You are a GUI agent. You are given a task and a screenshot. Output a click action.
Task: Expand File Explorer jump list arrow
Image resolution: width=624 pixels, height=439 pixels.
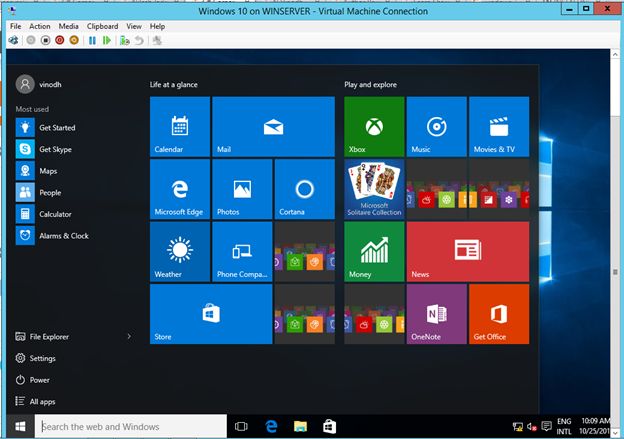(x=129, y=336)
